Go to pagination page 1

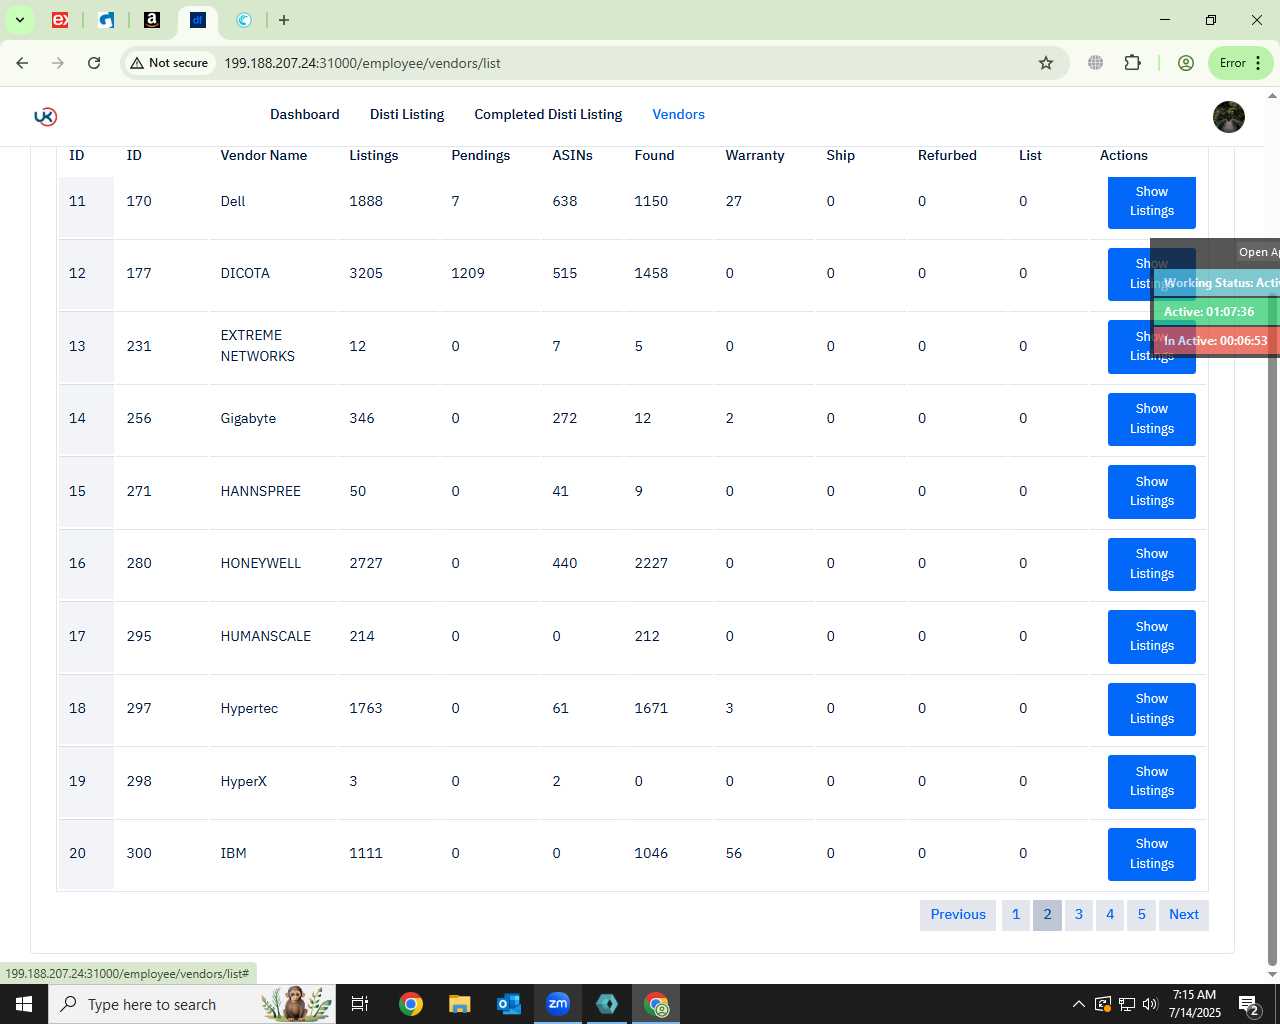click(1016, 915)
